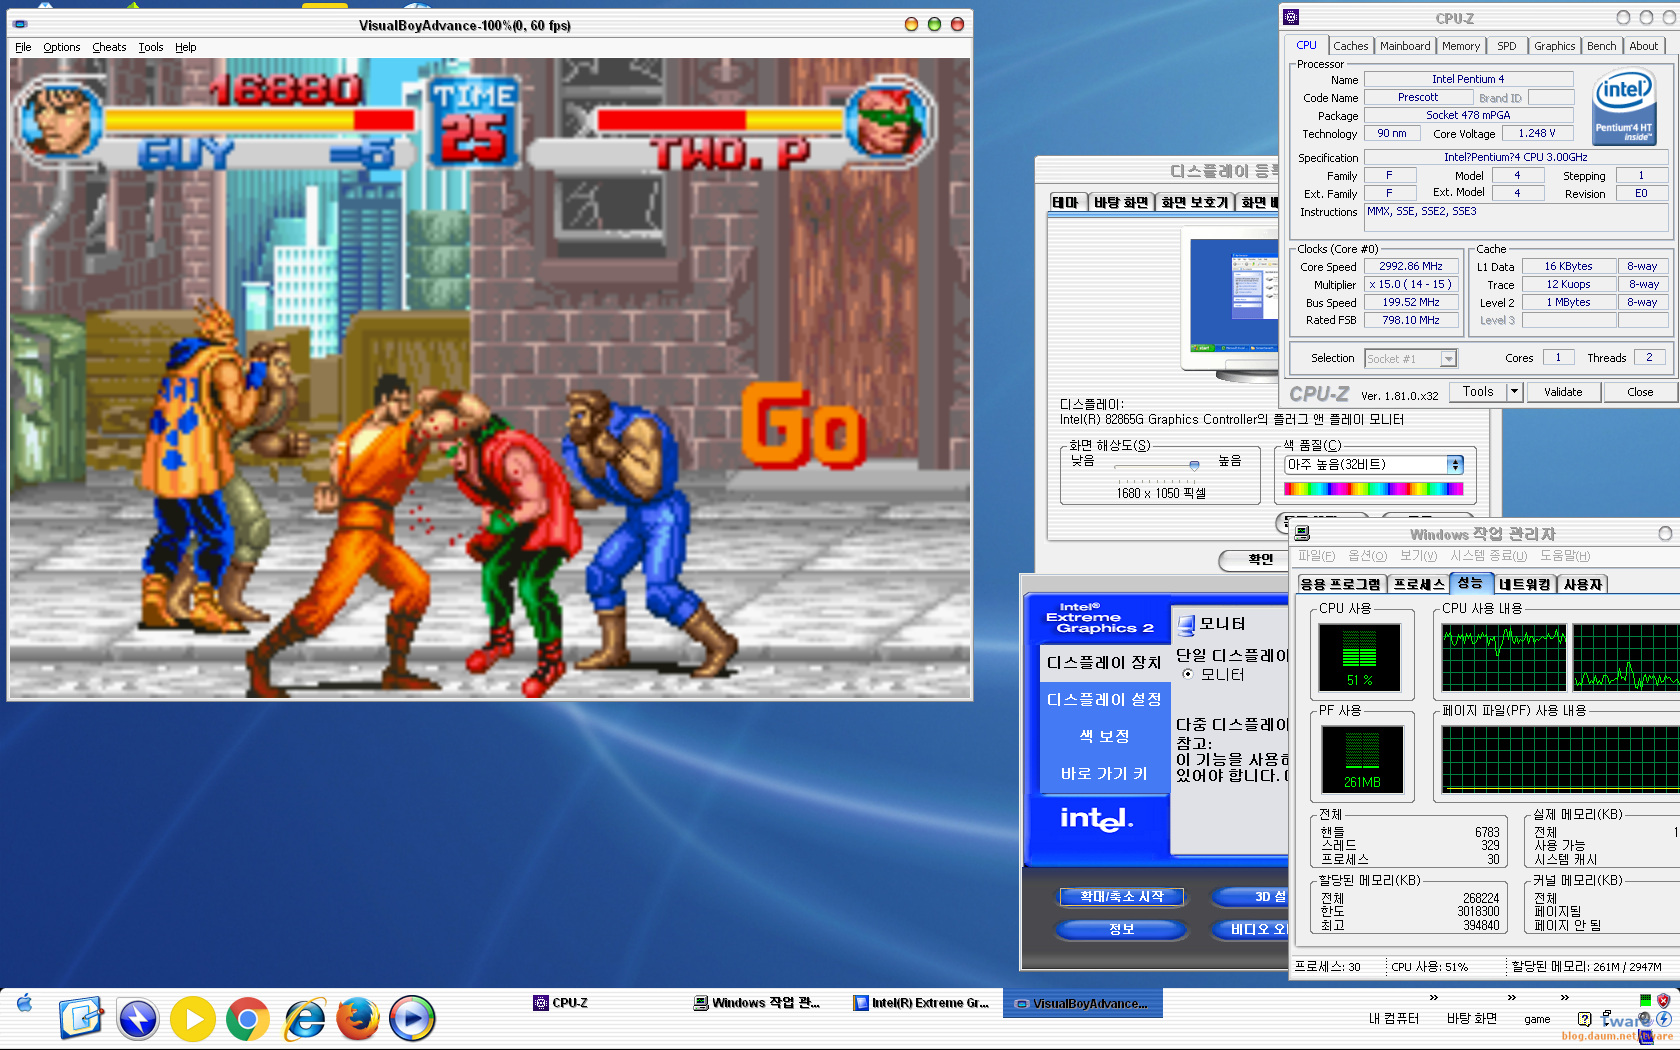Select 바로 가기 키 in Intel sidebar

tap(1104, 773)
